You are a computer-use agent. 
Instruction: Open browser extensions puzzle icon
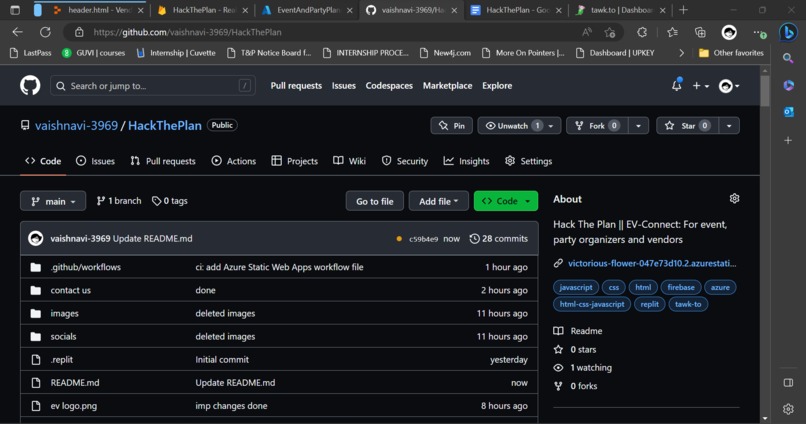[x=642, y=32]
